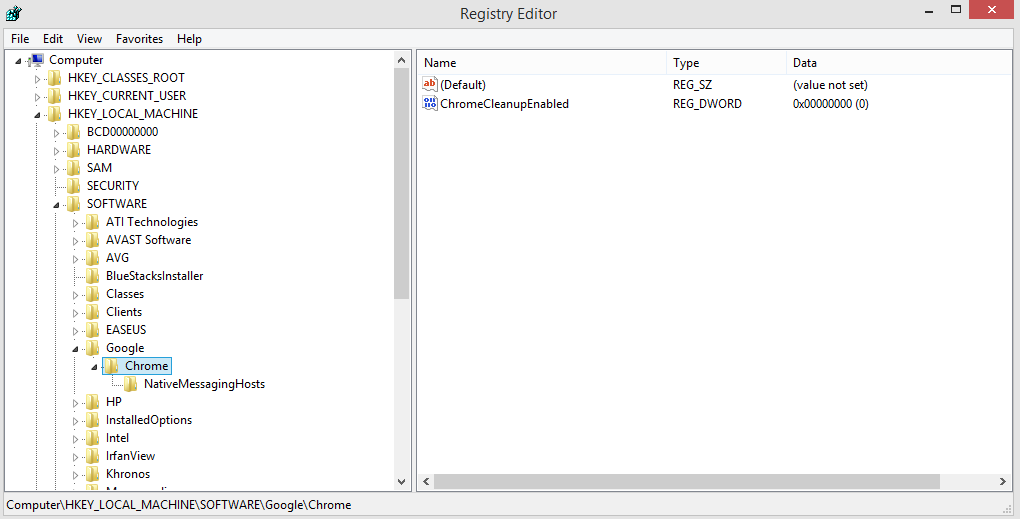
Task: Sort by the Type column header
Action: pyautogui.click(x=726, y=63)
